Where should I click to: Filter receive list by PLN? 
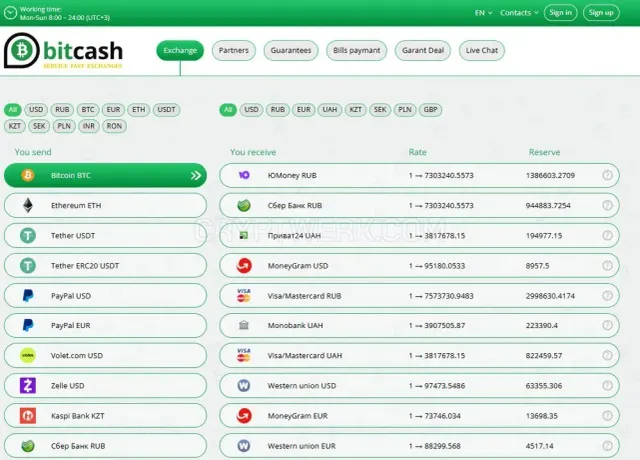point(405,109)
